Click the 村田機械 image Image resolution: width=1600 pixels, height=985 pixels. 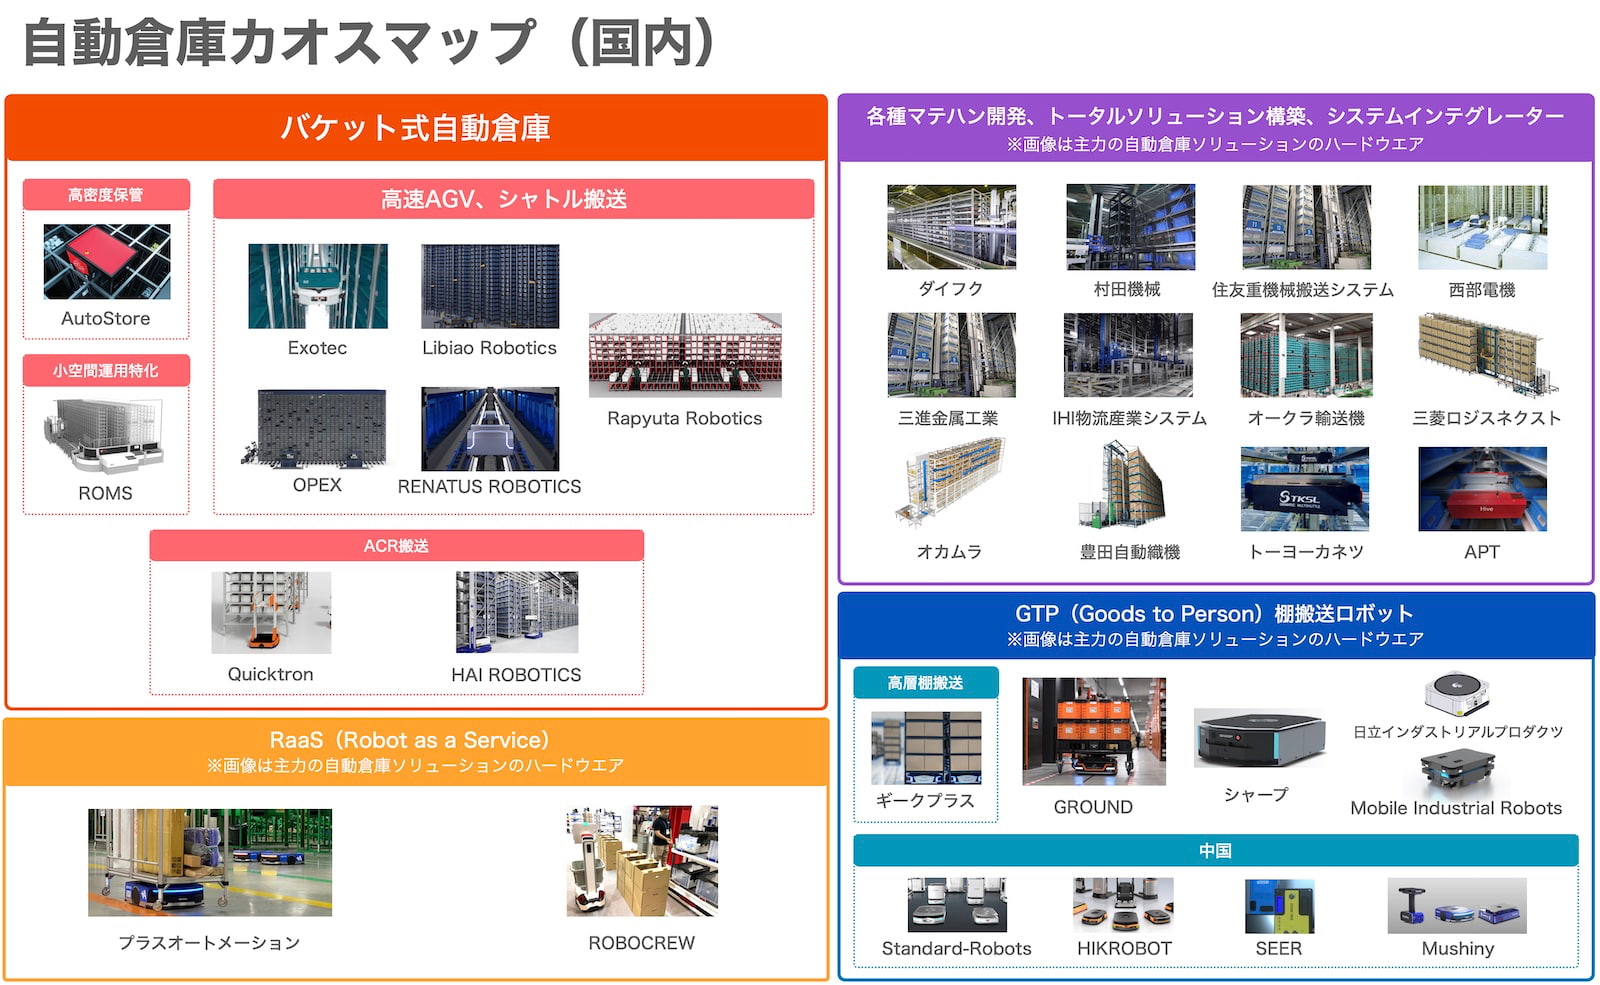pyautogui.click(x=1130, y=227)
